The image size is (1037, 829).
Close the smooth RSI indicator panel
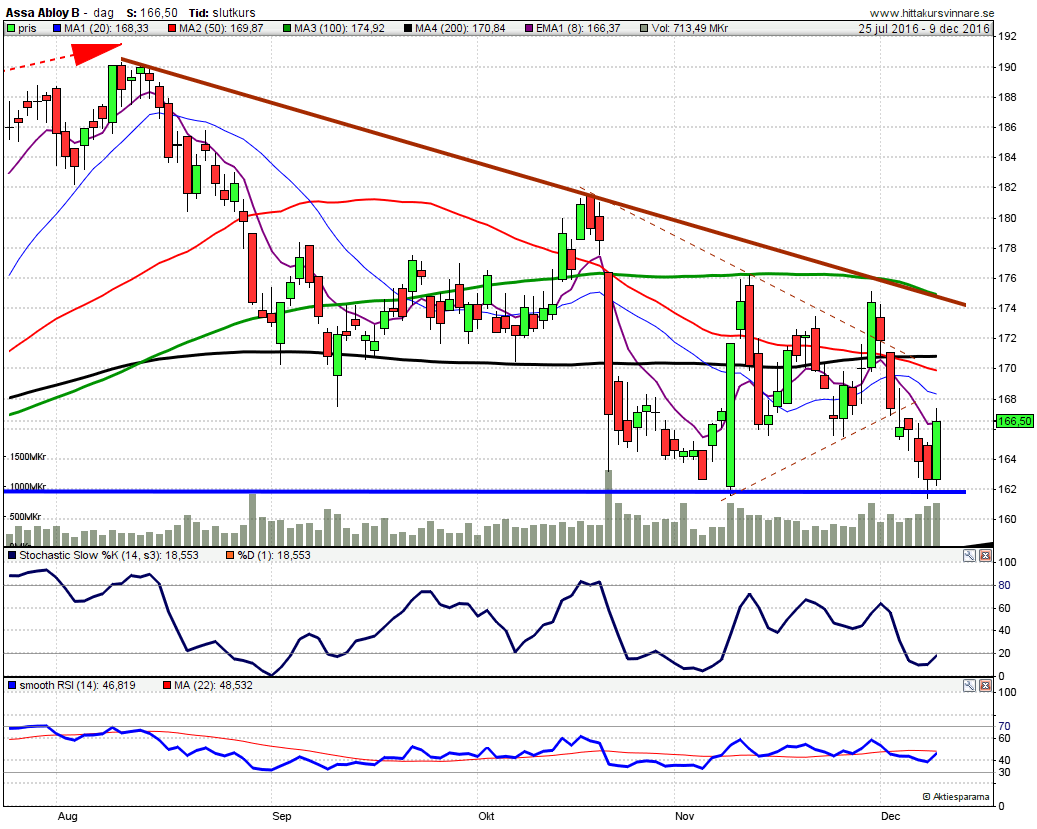[985, 685]
